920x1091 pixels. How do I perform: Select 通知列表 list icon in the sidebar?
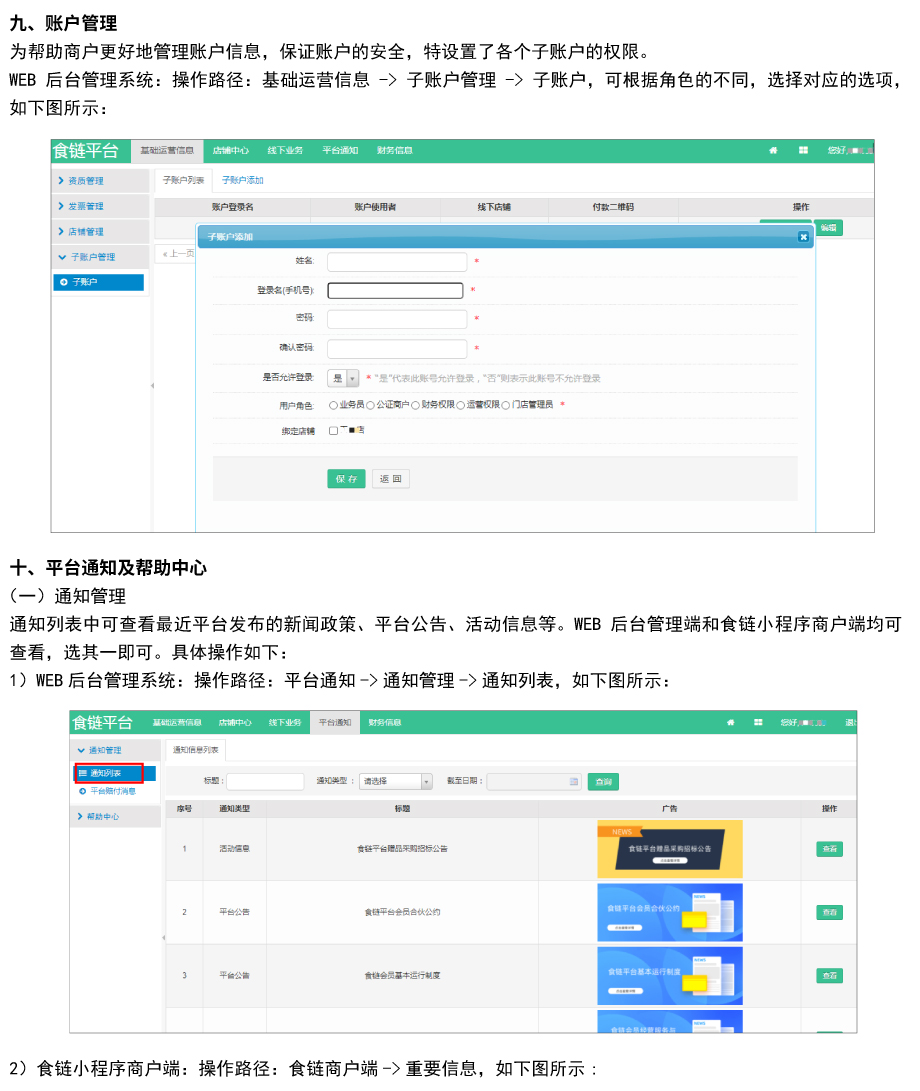click(84, 773)
